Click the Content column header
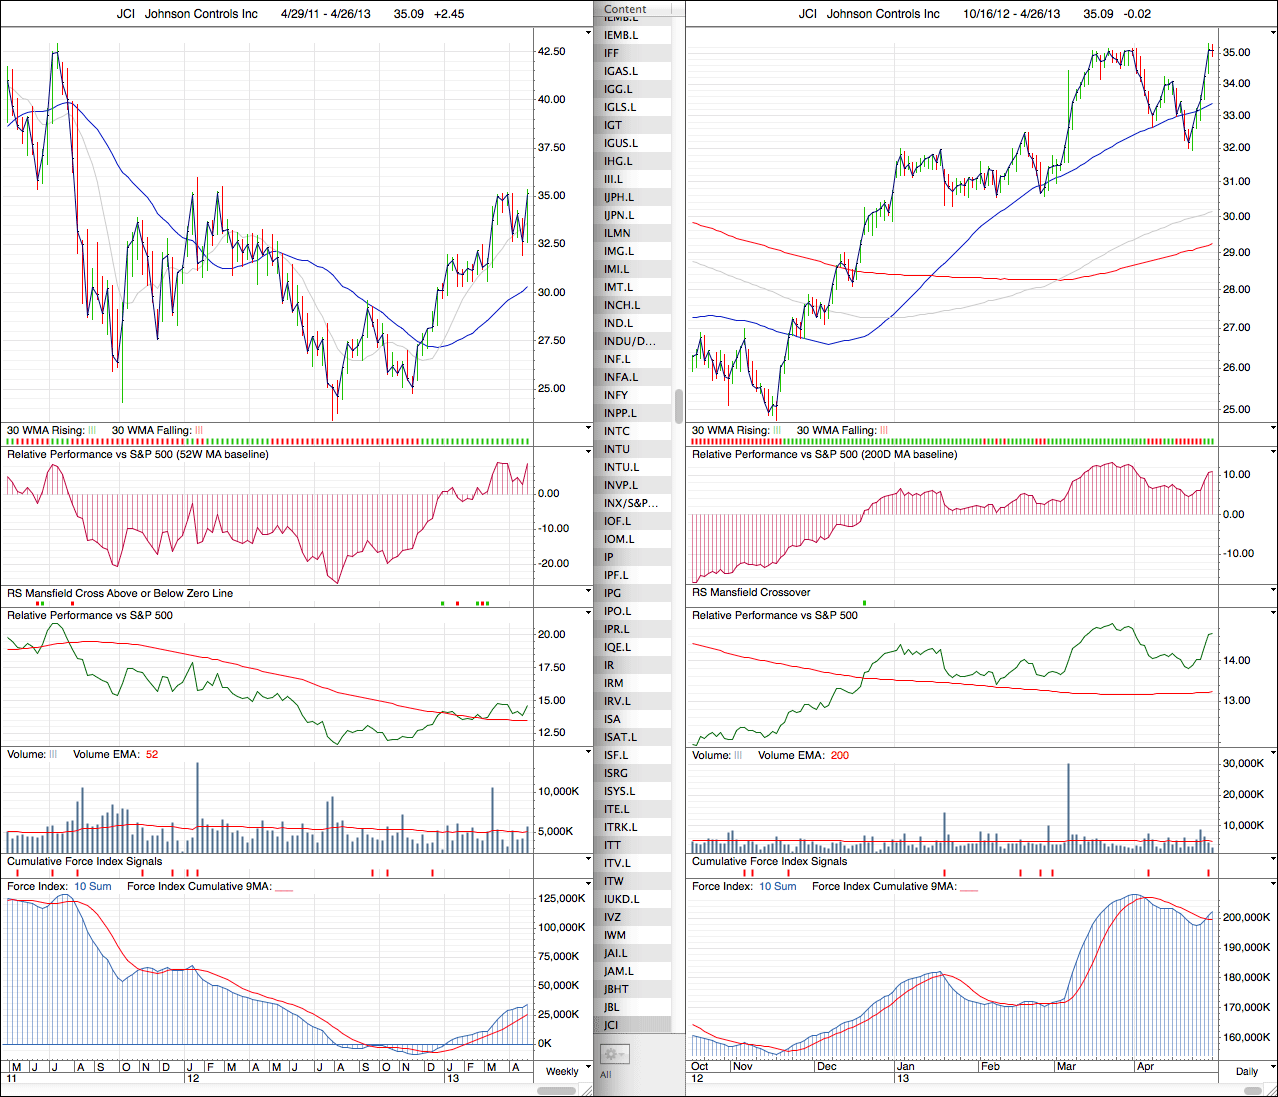 pyautogui.click(x=625, y=9)
